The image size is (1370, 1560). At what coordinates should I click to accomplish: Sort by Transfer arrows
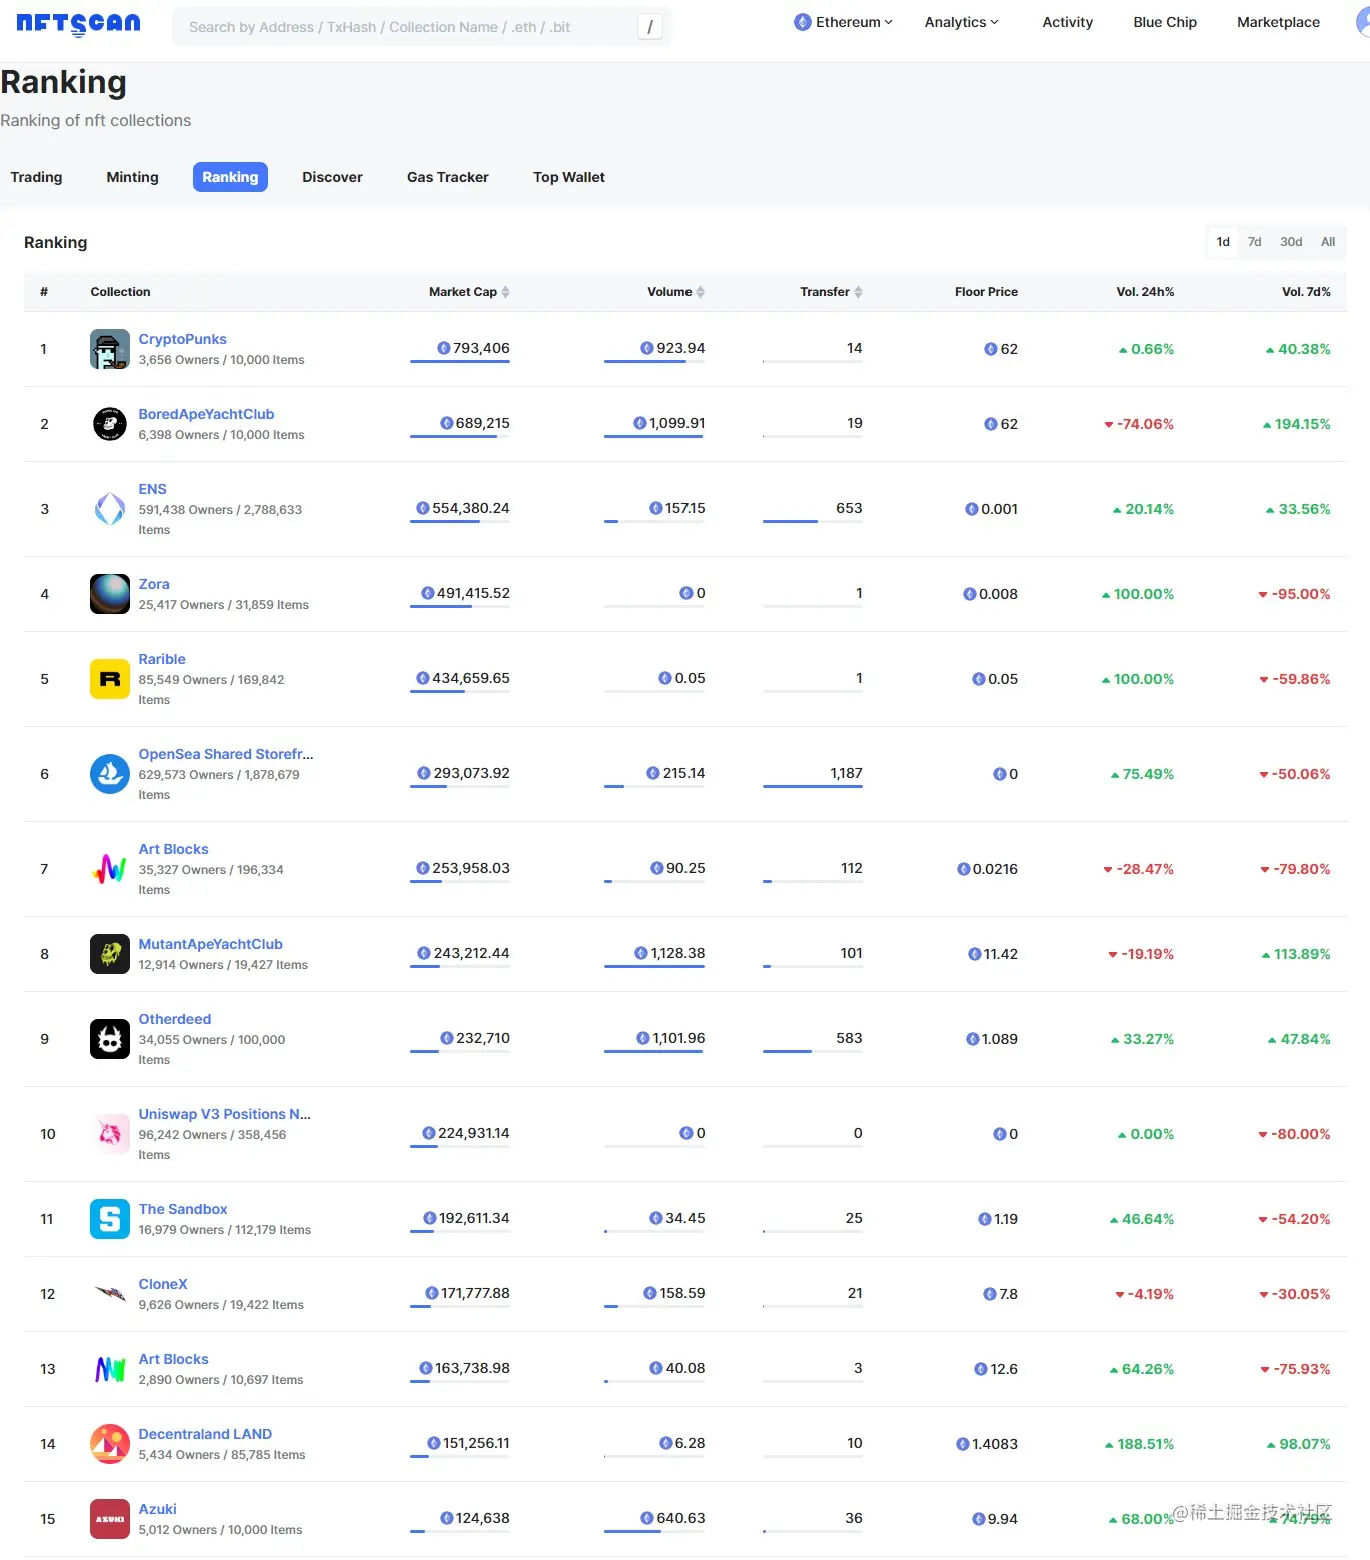point(858,292)
